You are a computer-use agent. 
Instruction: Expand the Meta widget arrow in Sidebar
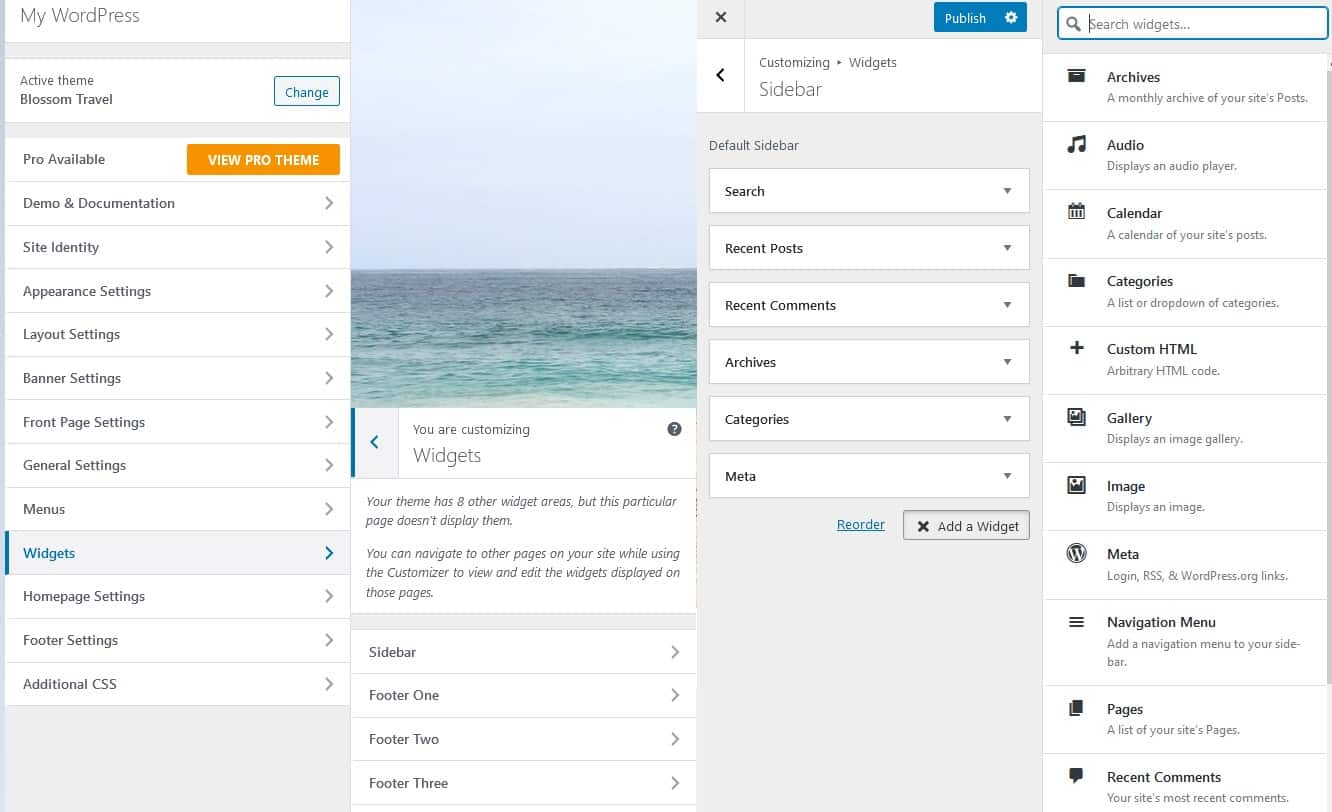click(x=1007, y=476)
